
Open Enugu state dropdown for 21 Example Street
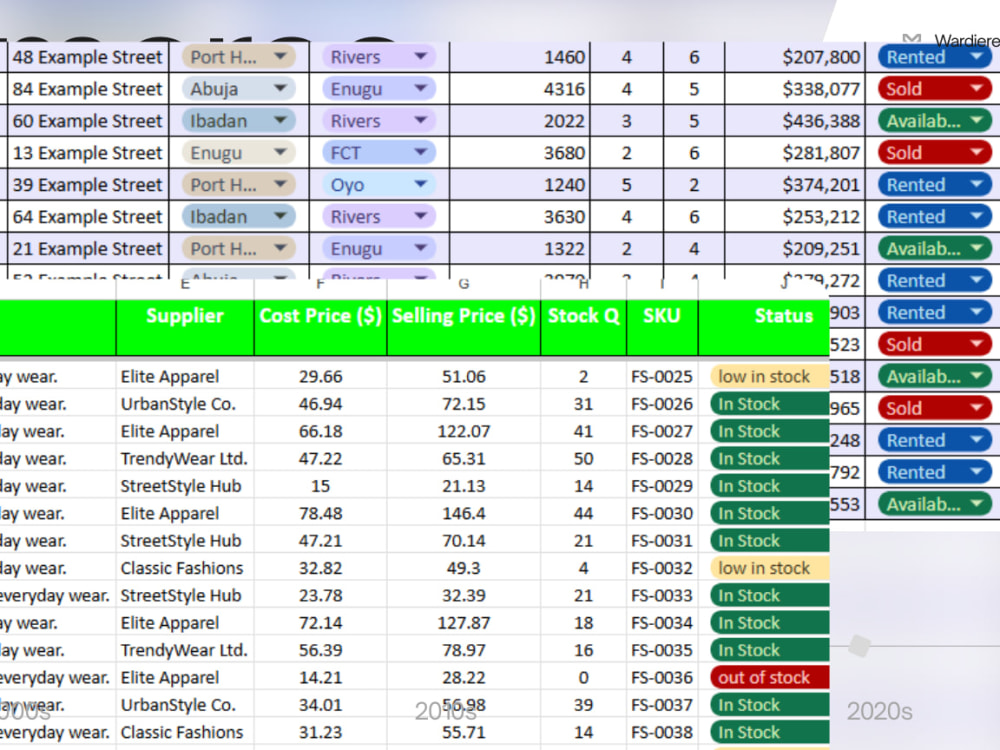click(x=379, y=248)
